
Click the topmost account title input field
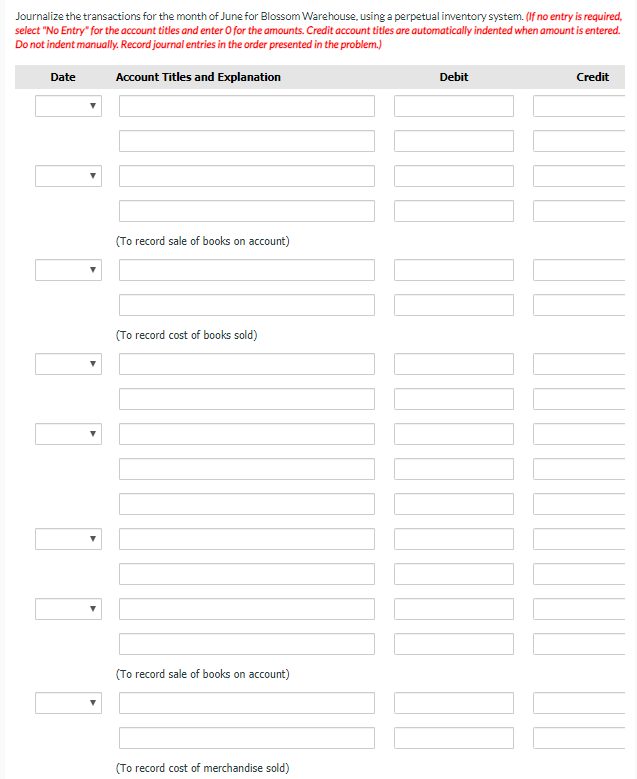click(247, 106)
